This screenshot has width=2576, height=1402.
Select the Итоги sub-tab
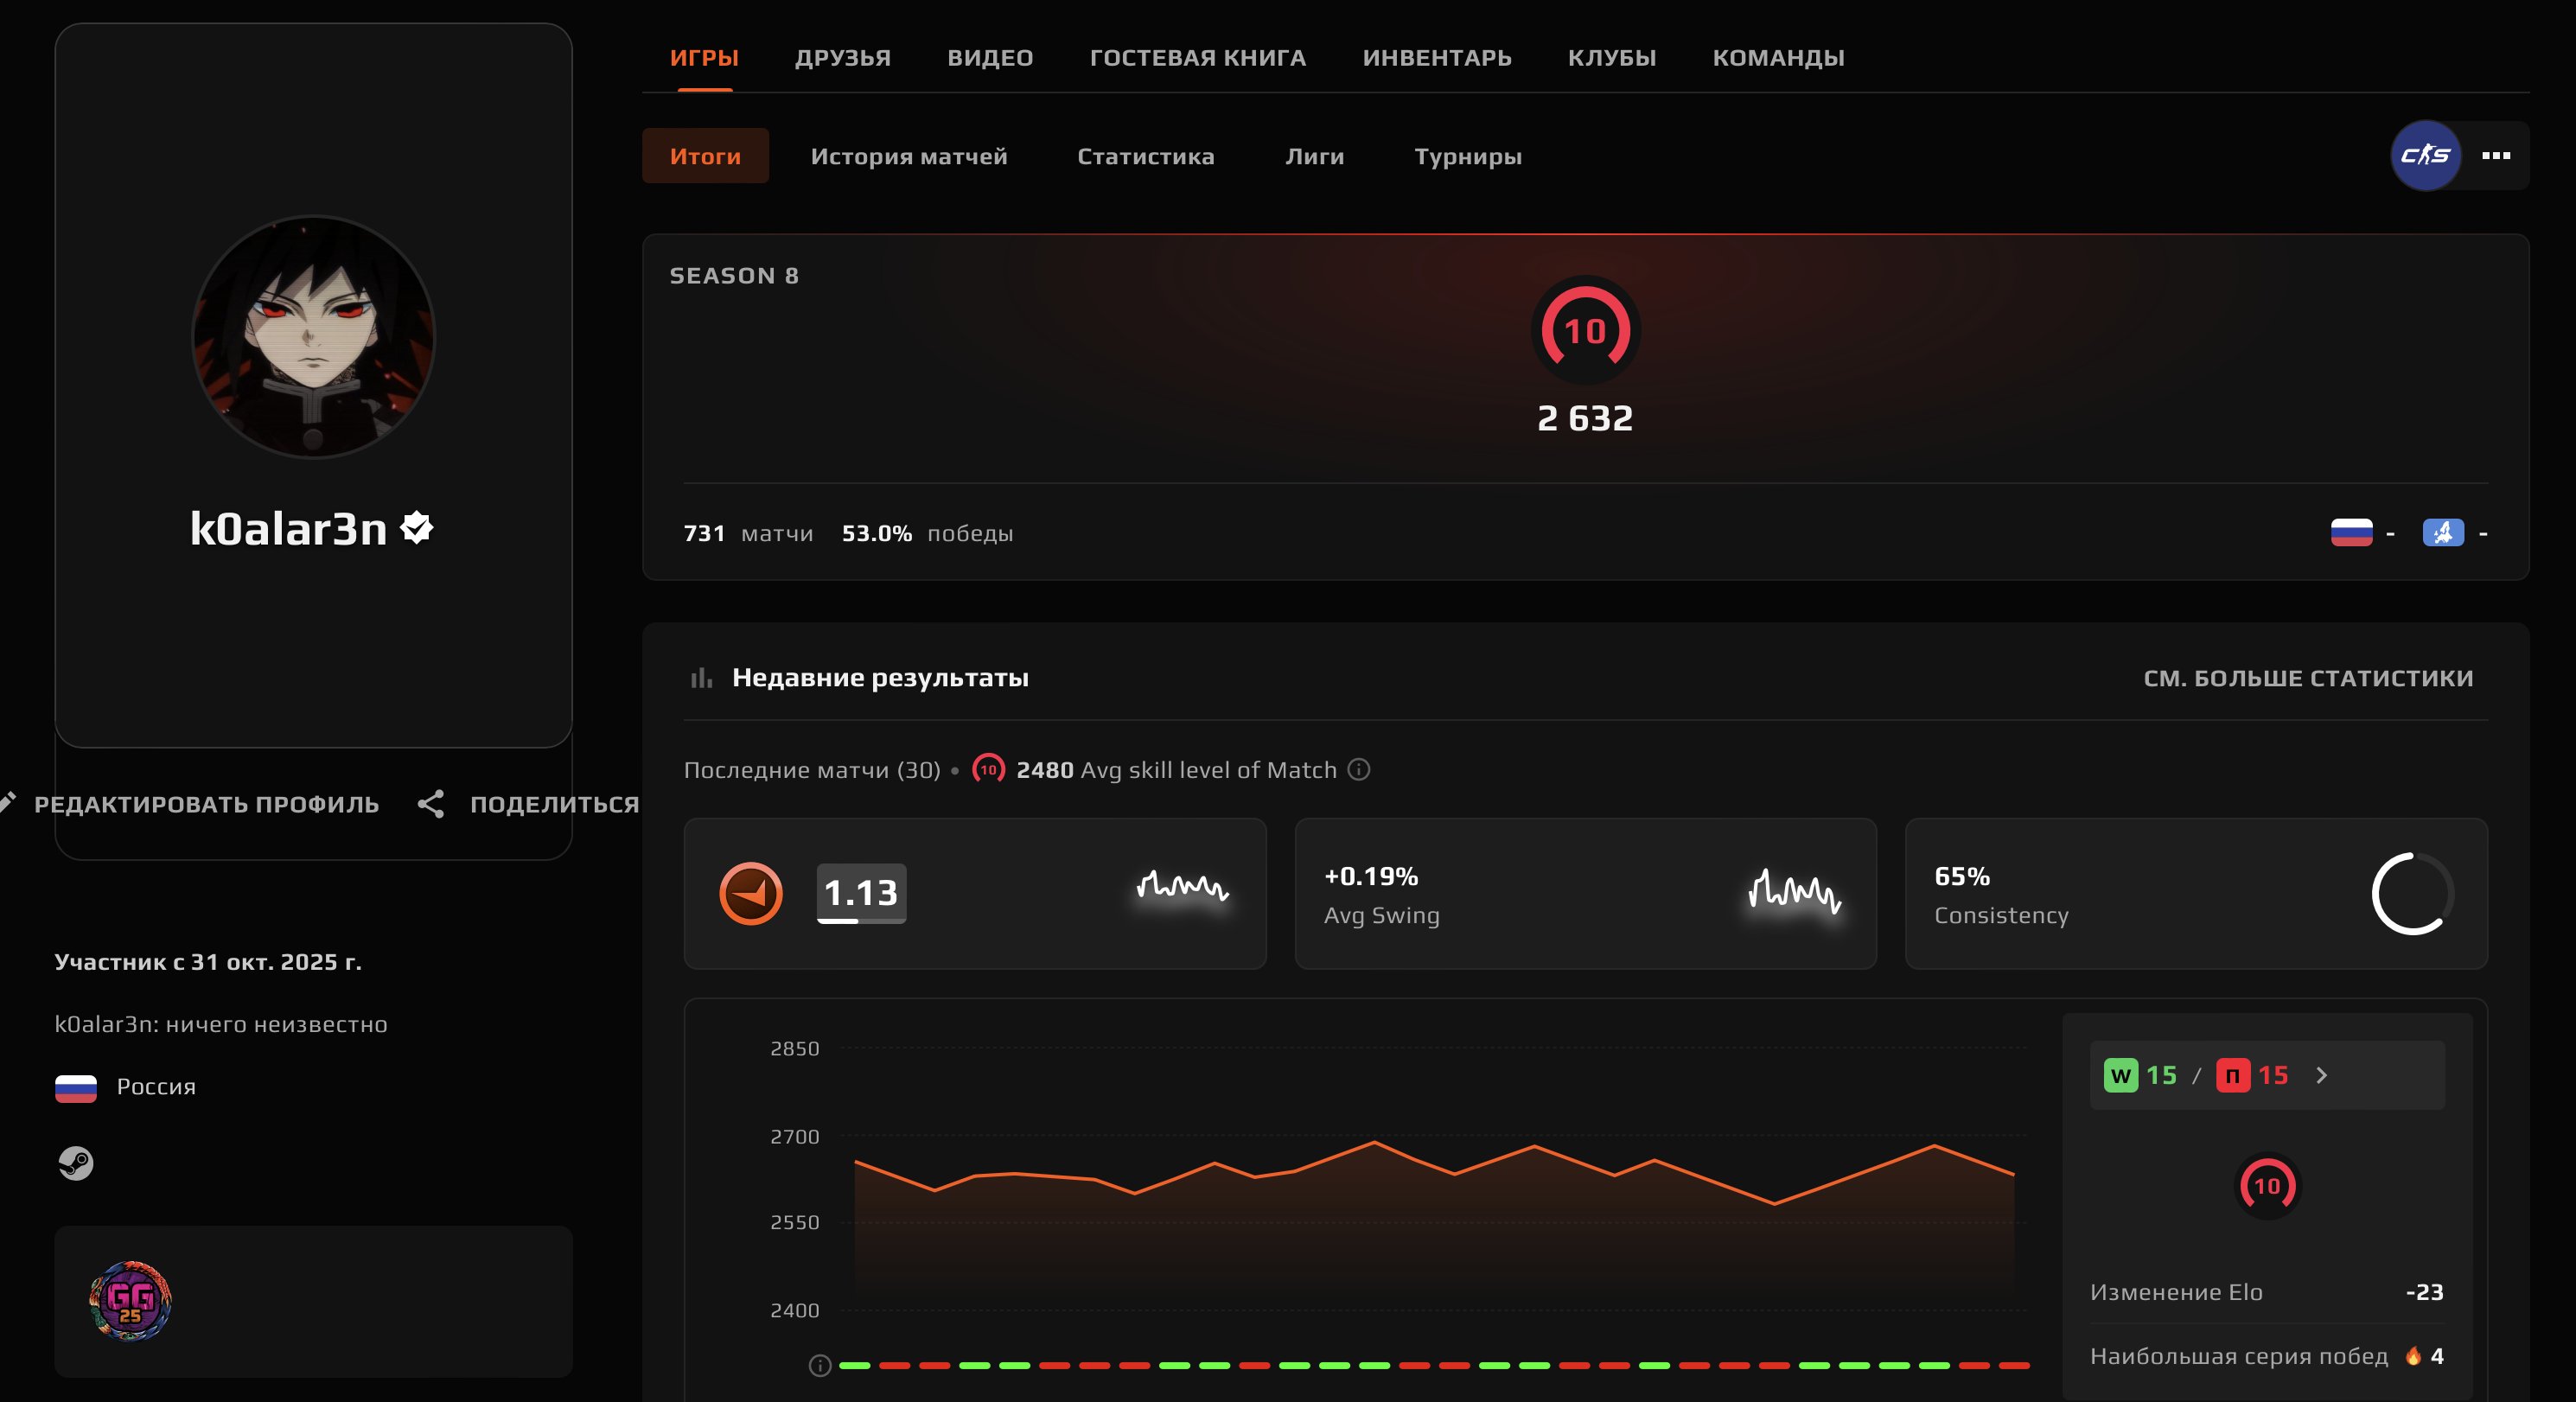(705, 155)
